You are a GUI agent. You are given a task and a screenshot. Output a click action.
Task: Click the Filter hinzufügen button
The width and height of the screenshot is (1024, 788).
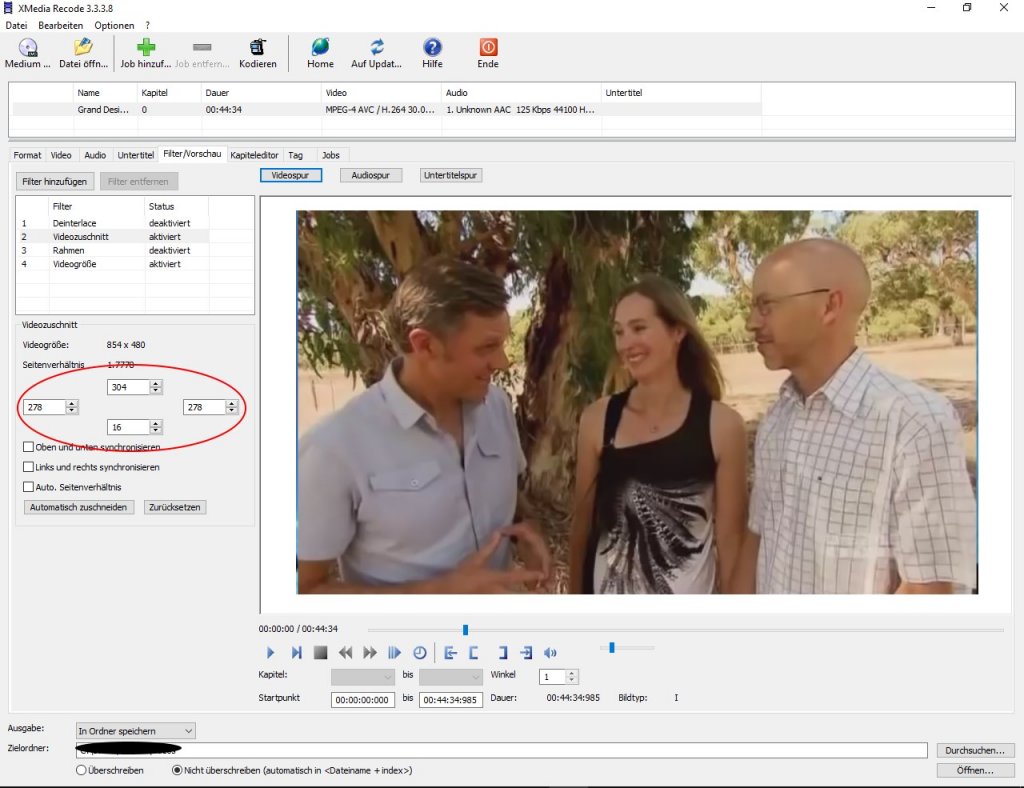pyautogui.click(x=55, y=181)
